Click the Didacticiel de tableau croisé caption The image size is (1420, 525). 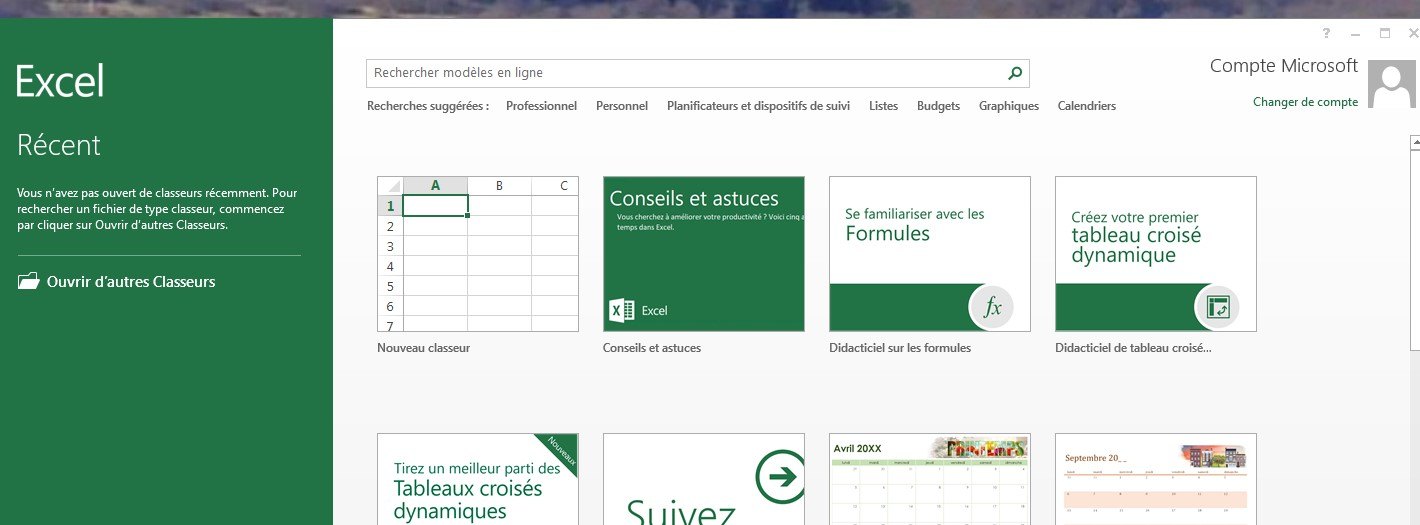pyautogui.click(x=1133, y=348)
